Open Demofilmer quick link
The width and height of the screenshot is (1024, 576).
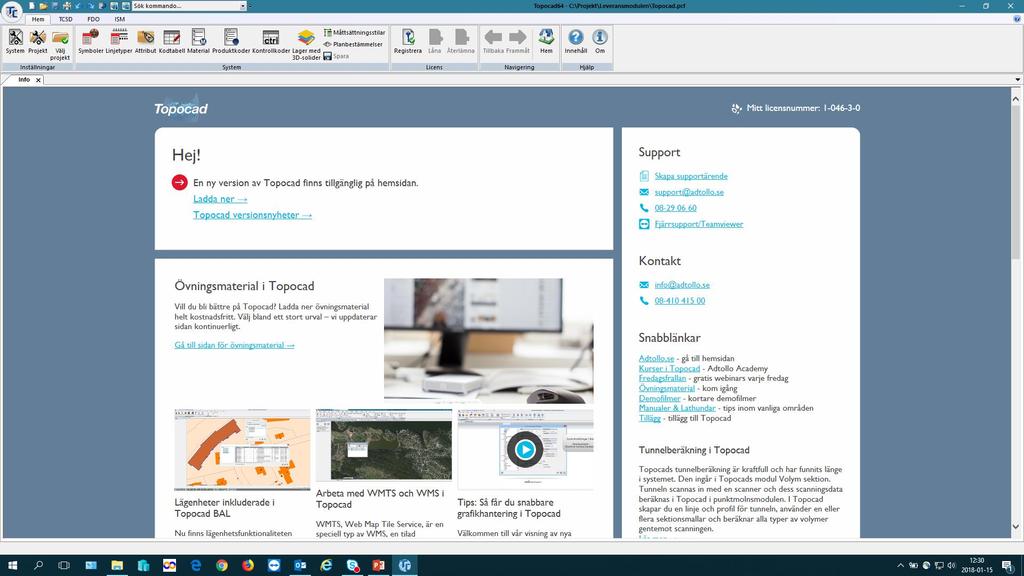tap(660, 398)
